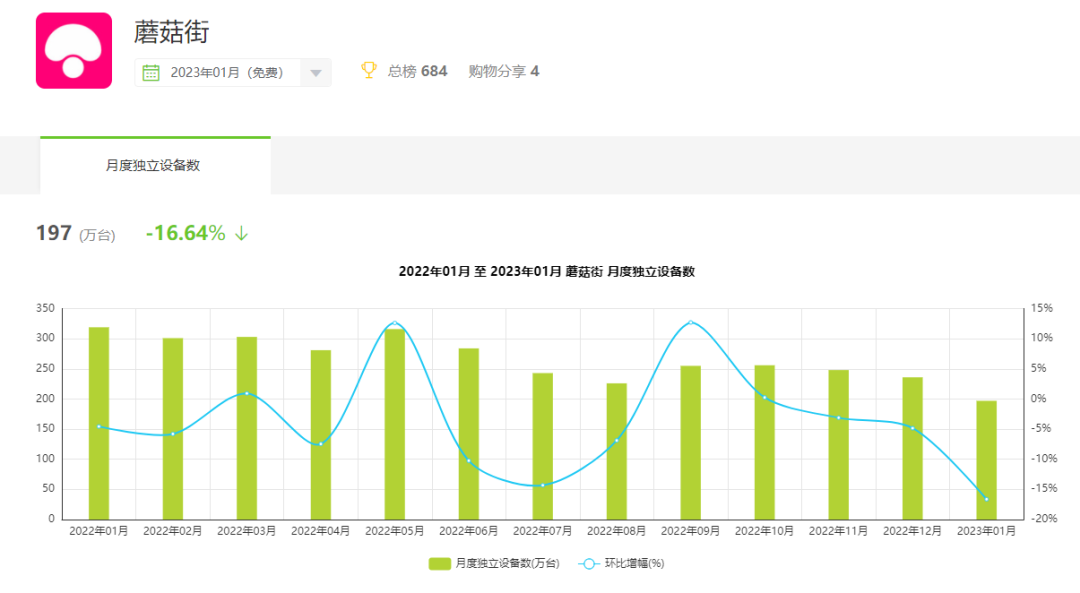Click the green downward arrow trend icon
Viewport: 1080px width, 593px height.
241,233
